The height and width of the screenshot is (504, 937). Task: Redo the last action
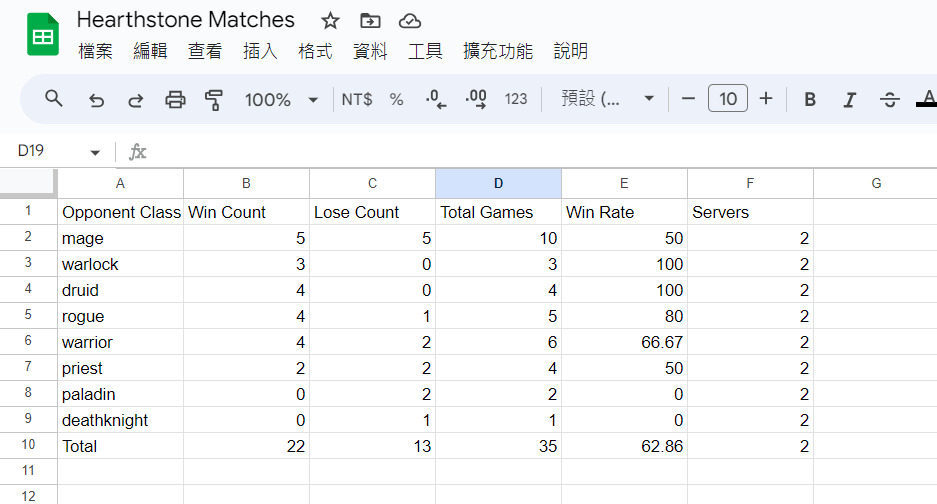(136, 99)
